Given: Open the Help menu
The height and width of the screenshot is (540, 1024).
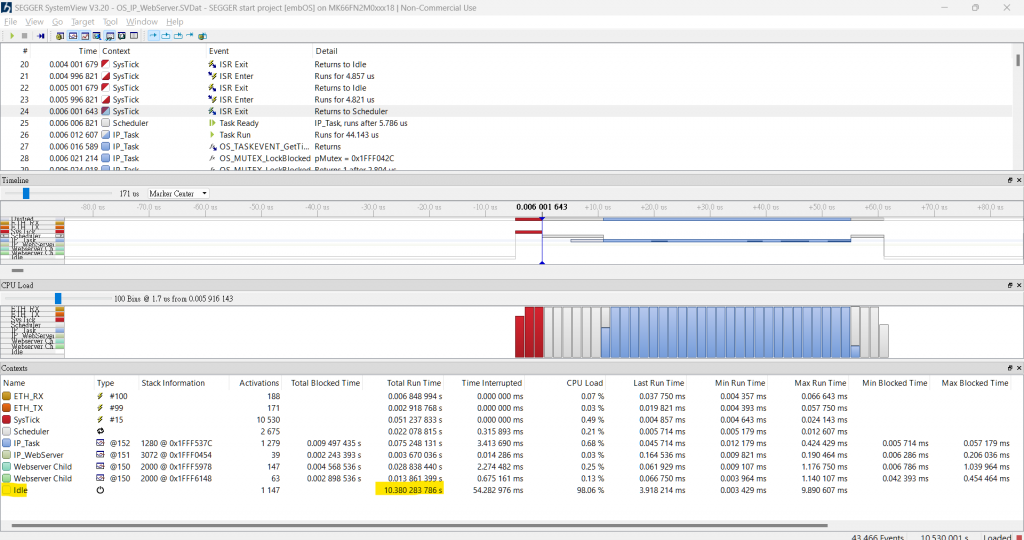Looking at the screenshot, I should (x=174, y=22).
